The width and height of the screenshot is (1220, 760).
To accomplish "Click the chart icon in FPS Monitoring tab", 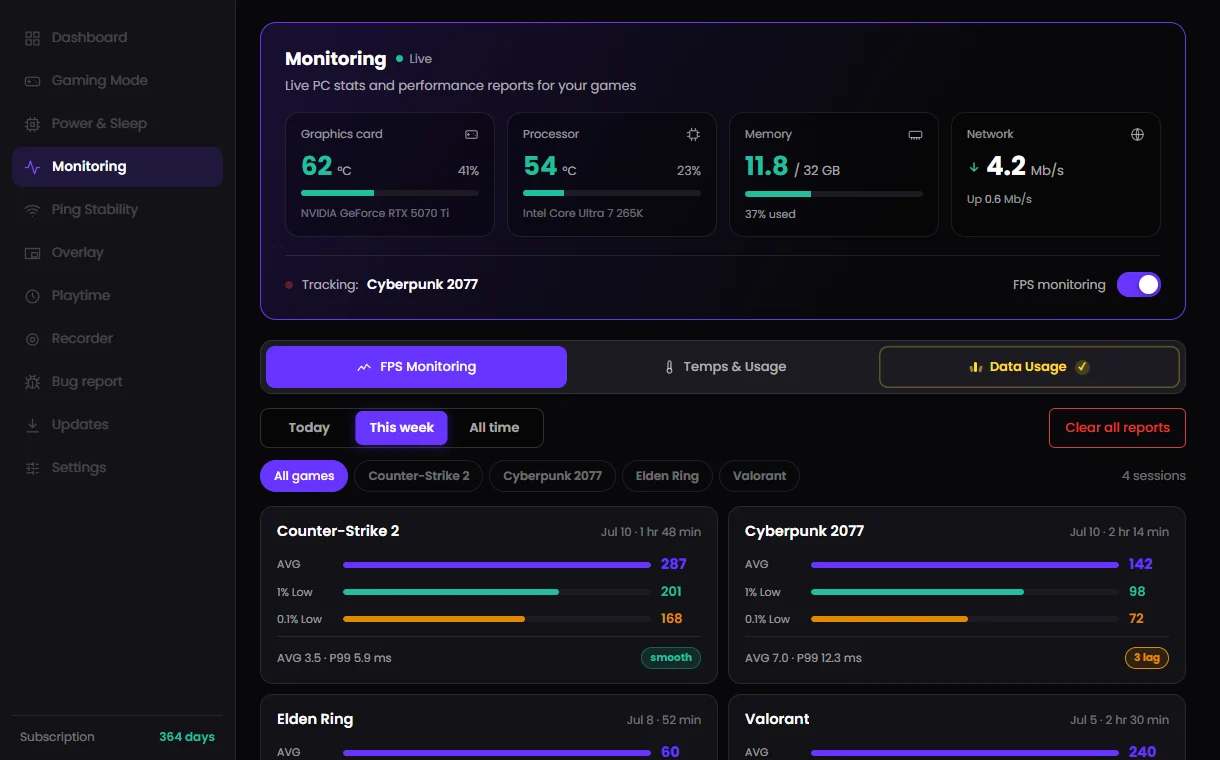I will 364,367.
